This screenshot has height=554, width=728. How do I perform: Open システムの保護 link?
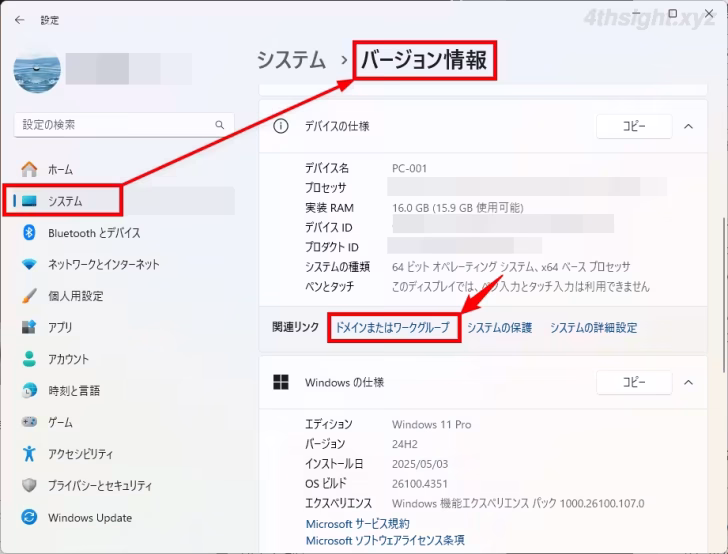pyautogui.click(x=500, y=327)
